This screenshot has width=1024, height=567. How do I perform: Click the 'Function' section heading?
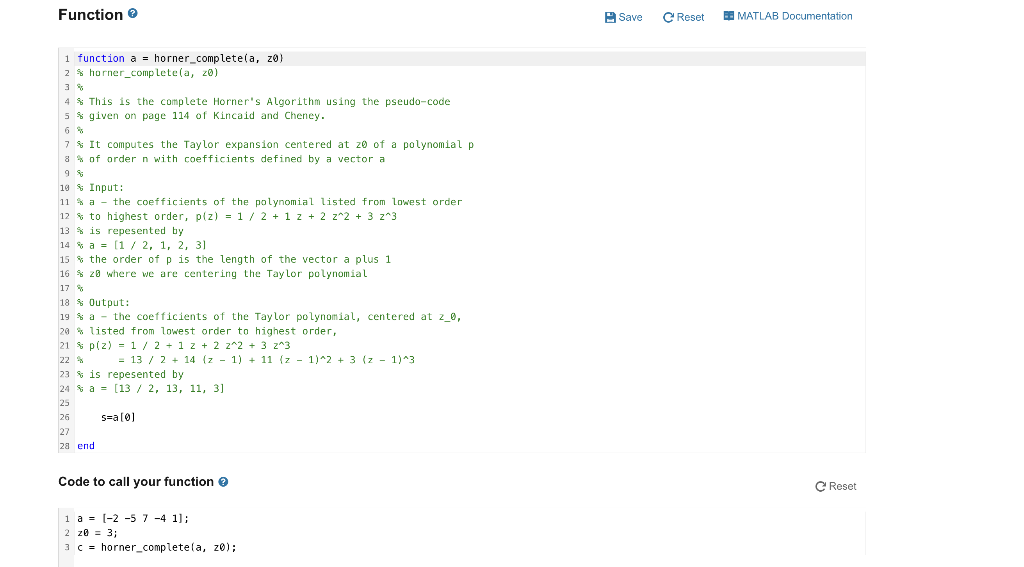pos(90,15)
